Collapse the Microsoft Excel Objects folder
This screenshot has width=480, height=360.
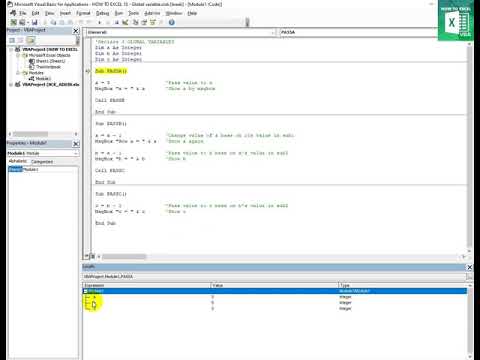click(18, 55)
